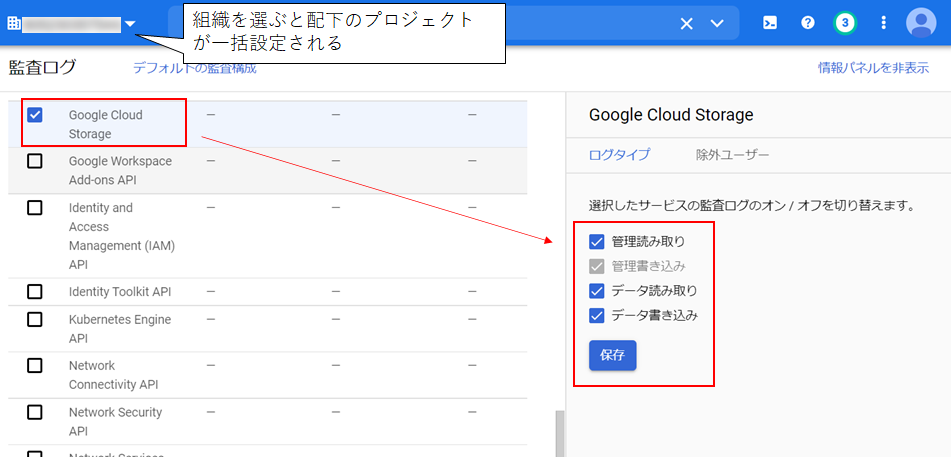Toggle データ書き込み checkbox

pos(597,316)
